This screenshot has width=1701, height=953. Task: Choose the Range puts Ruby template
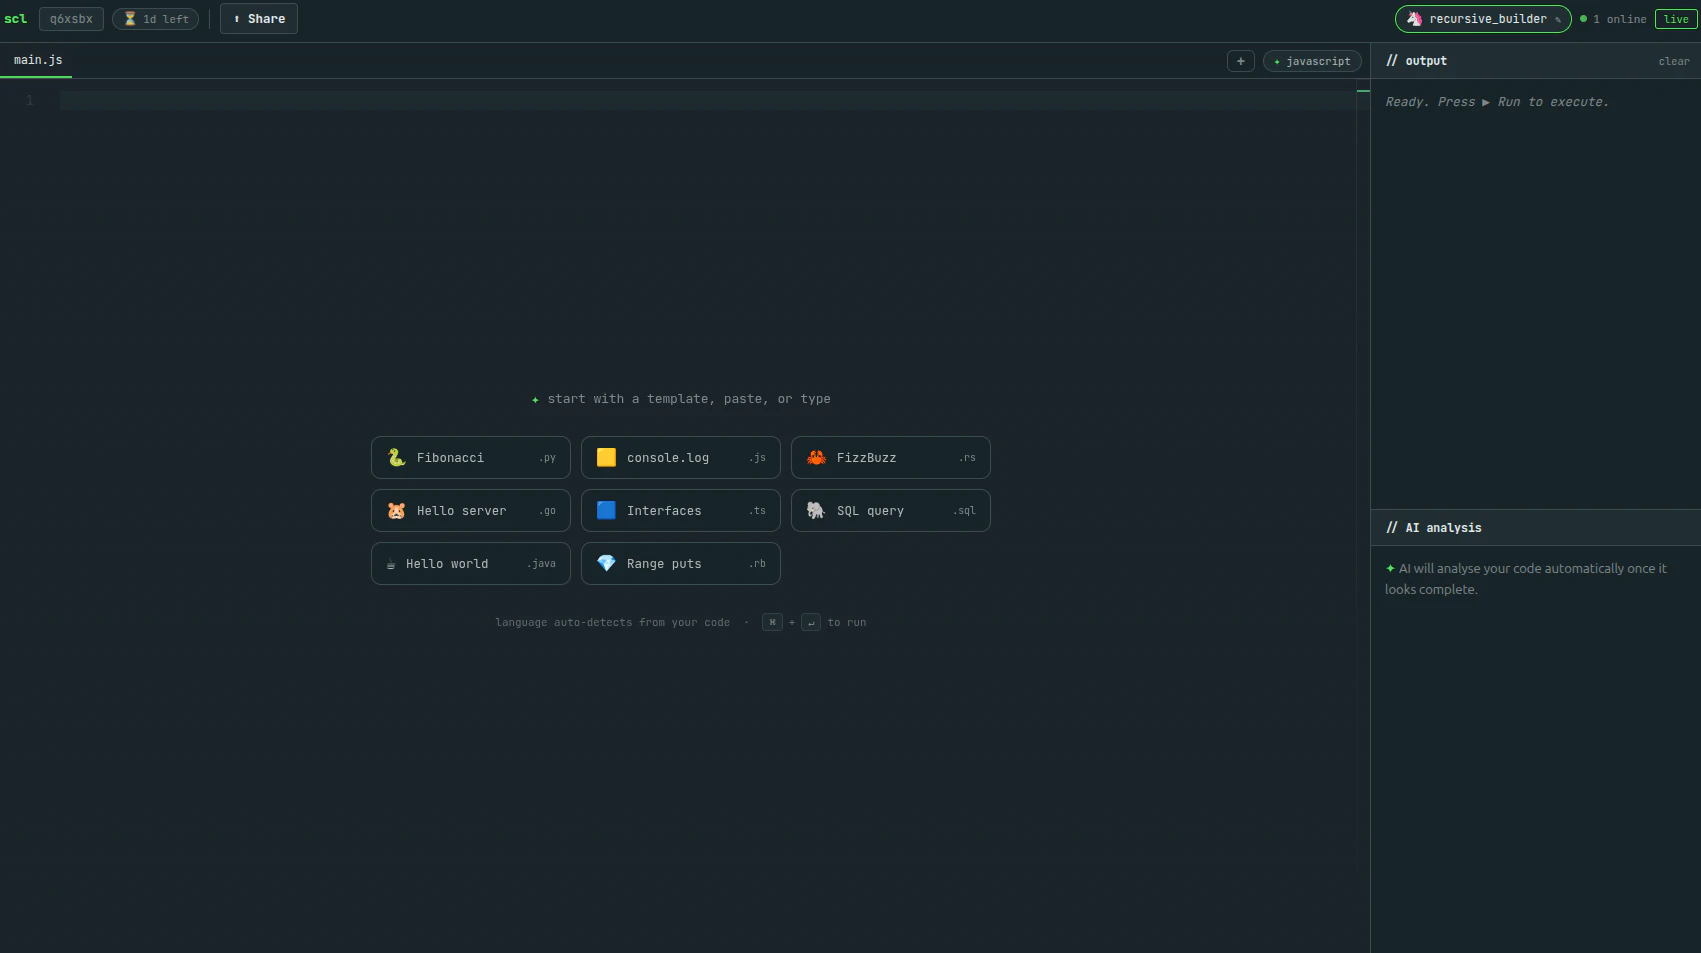pos(681,564)
